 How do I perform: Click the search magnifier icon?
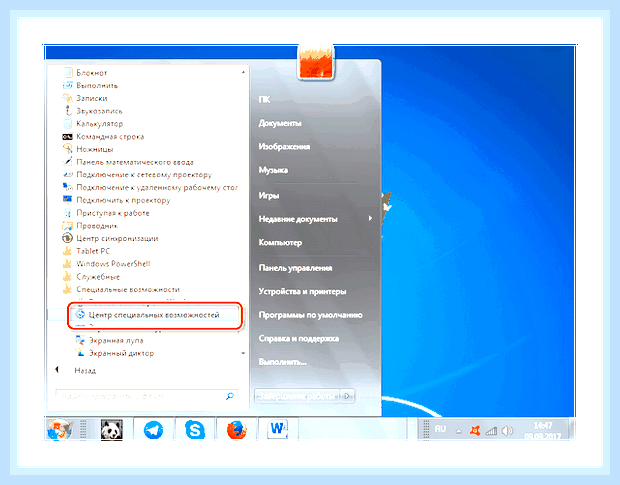pyautogui.click(x=230, y=396)
